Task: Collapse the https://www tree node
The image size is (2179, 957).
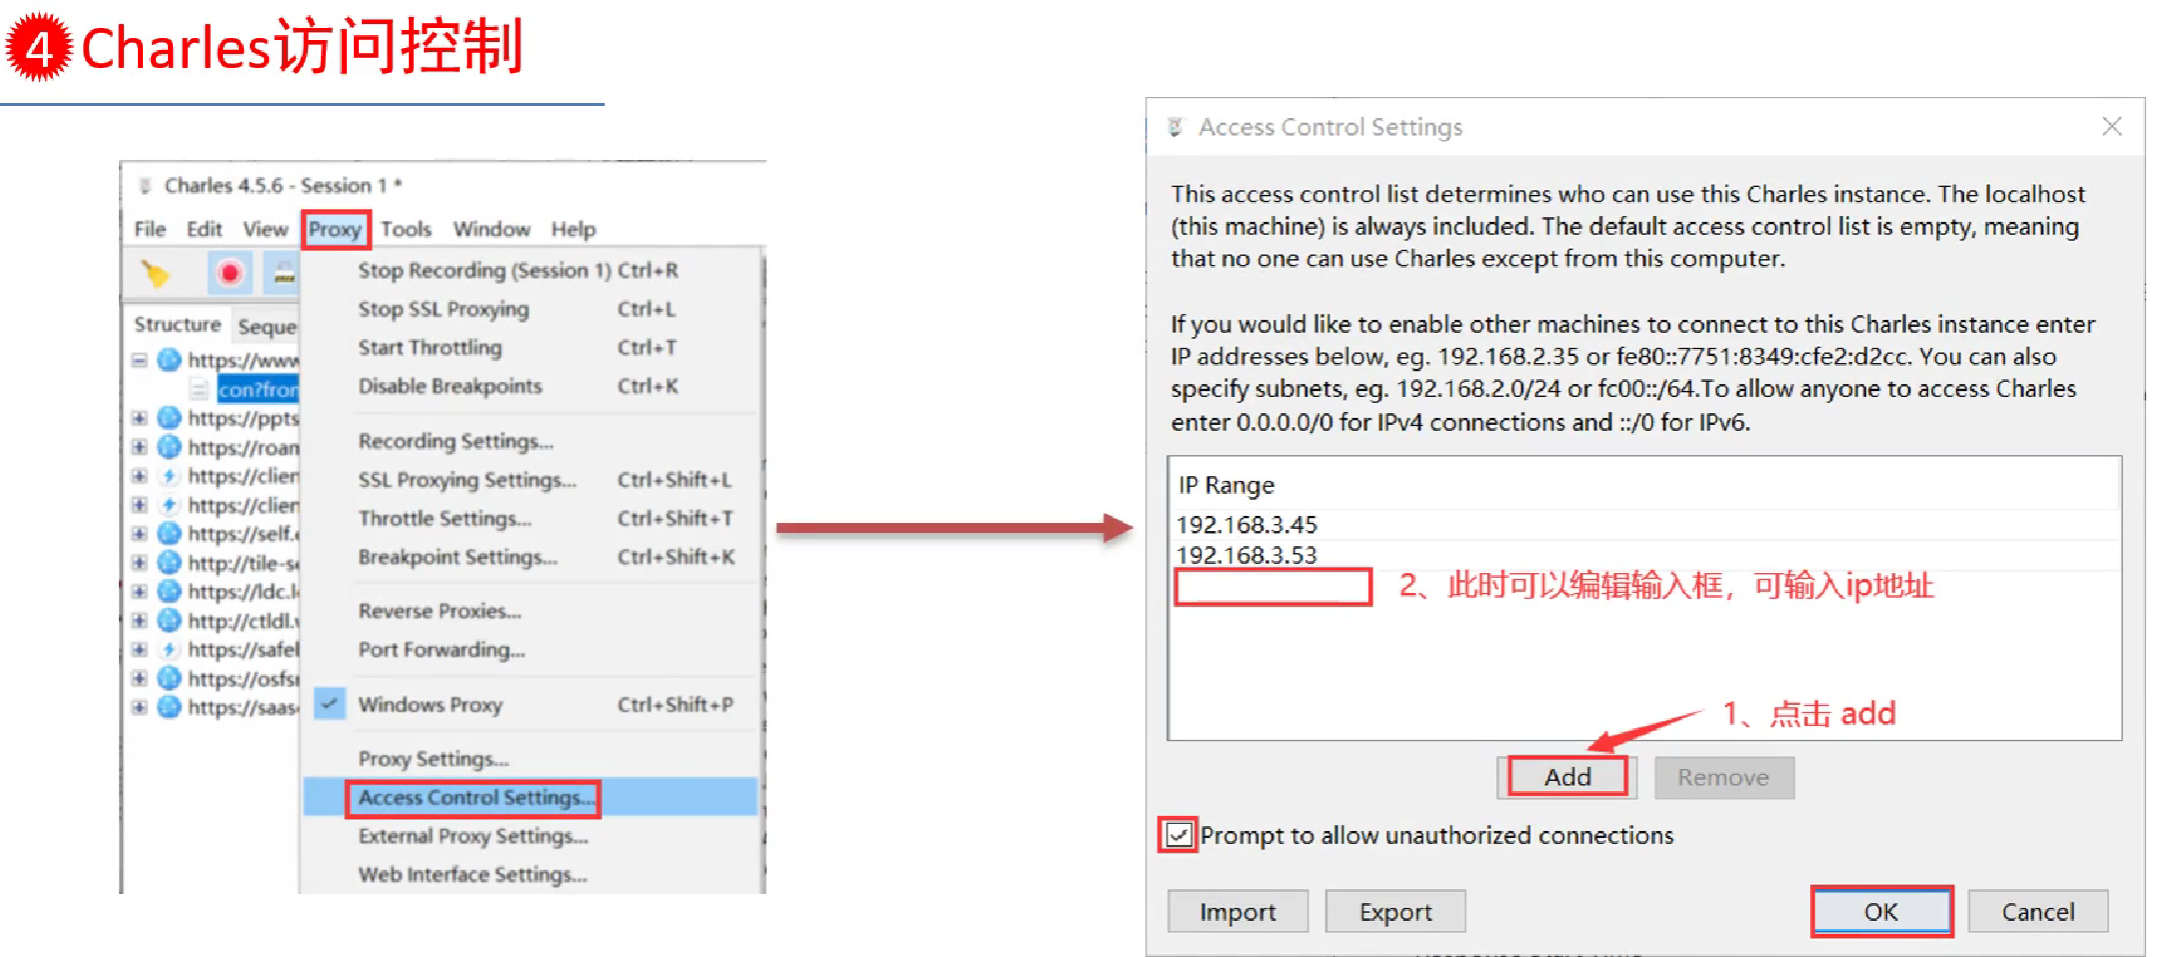Action: pyautogui.click(x=139, y=360)
